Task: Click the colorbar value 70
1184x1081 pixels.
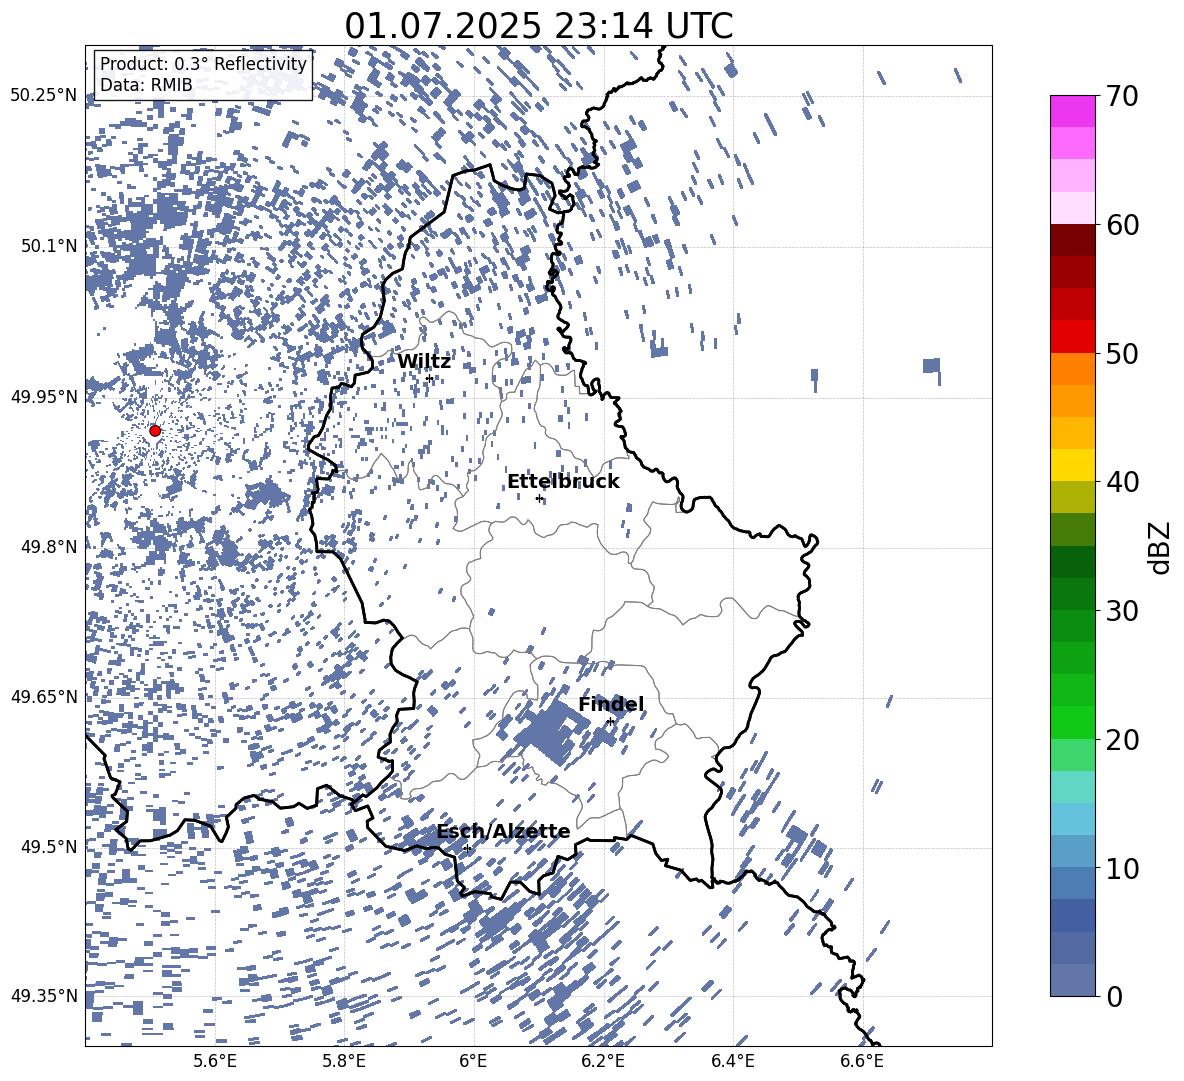Action: [1123, 96]
